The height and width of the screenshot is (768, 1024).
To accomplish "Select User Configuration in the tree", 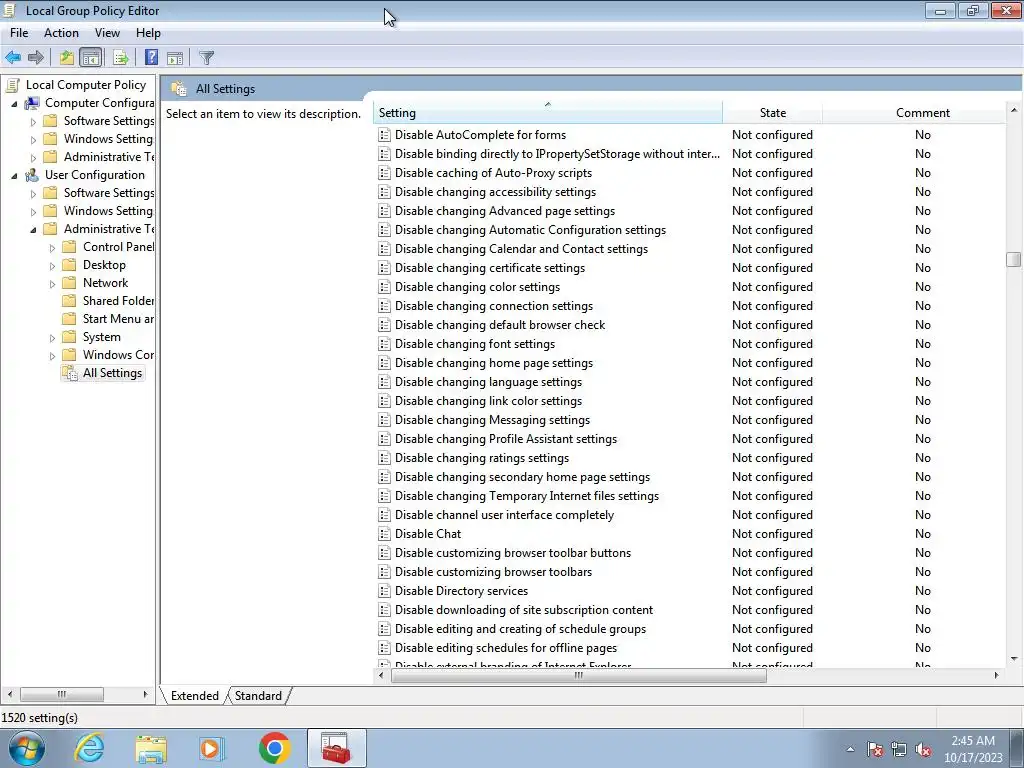I will [95, 175].
